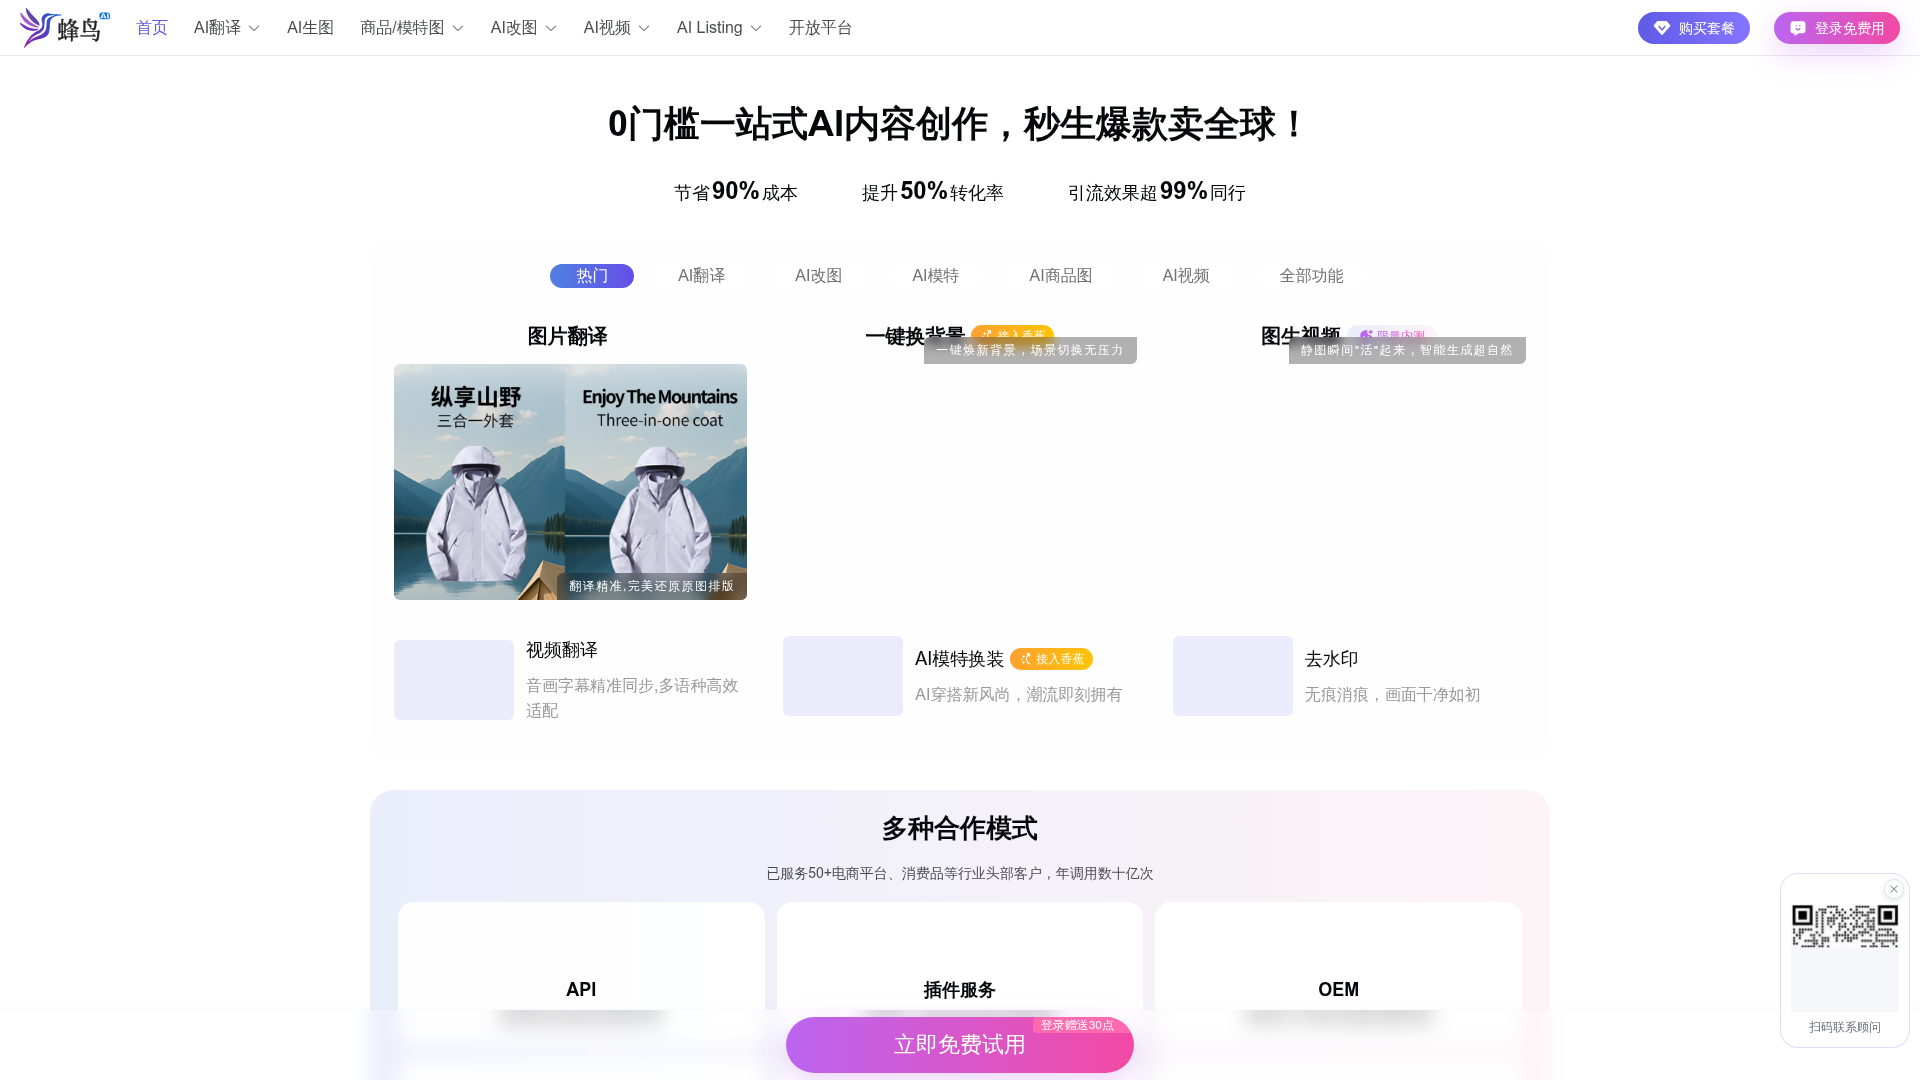
Task: Click the chat icon in 登录免费用
Action: [x=1797, y=28]
